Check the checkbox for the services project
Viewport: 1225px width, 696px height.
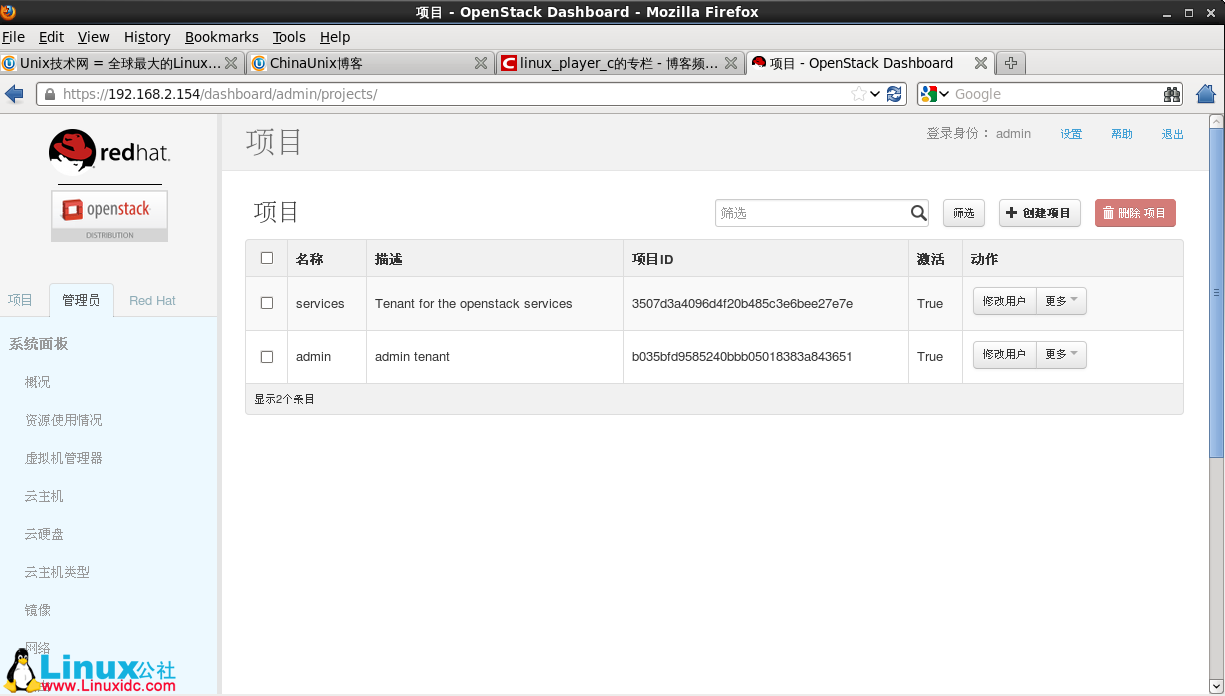coord(266,303)
